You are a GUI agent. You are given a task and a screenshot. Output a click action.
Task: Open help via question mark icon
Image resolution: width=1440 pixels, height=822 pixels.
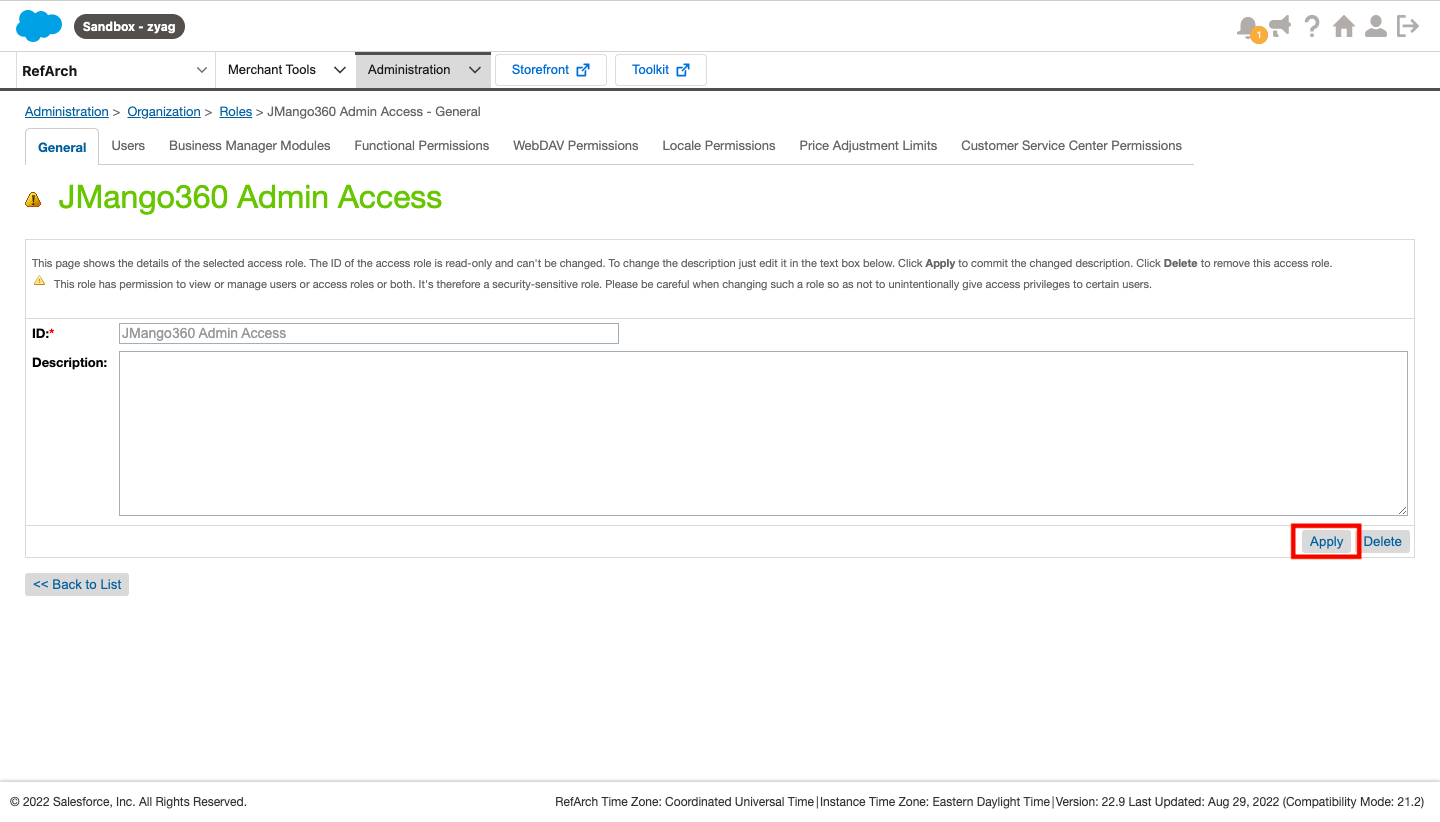pos(1312,26)
